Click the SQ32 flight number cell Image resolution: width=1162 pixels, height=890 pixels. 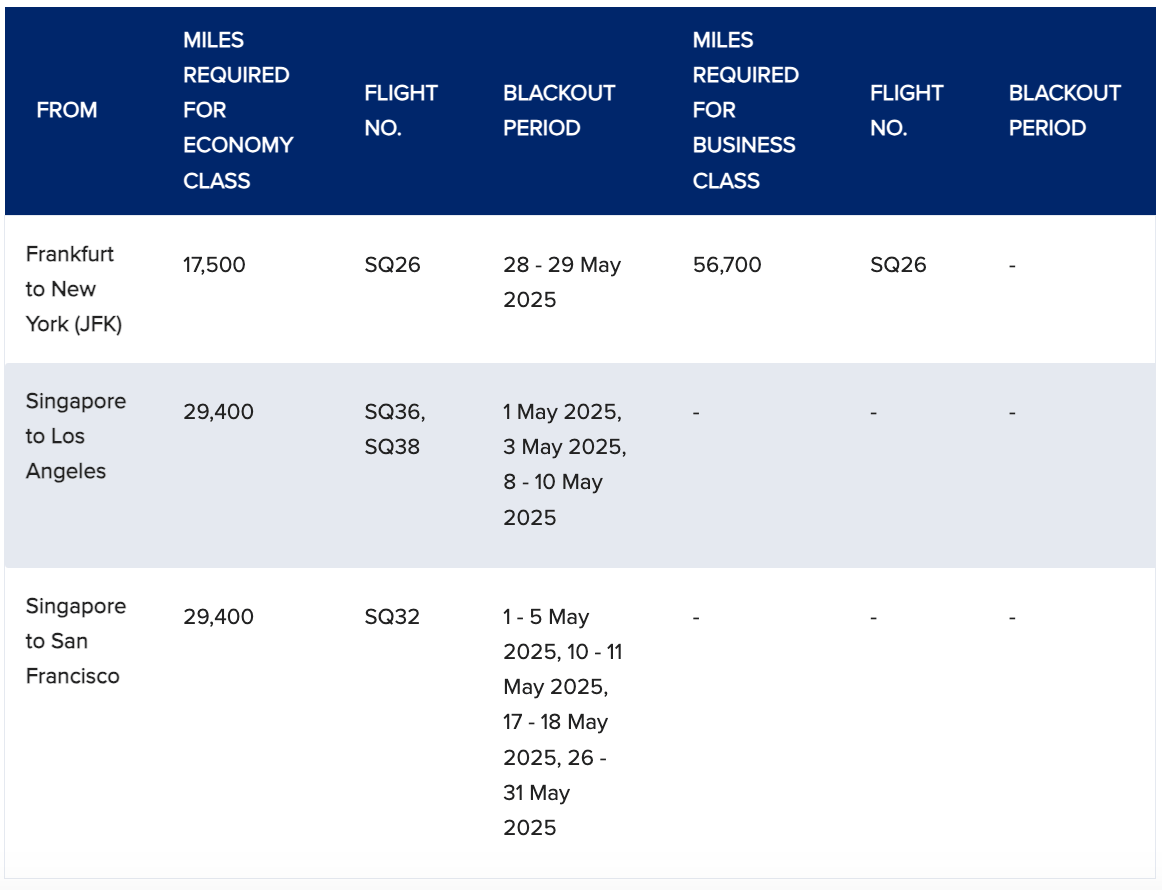(392, 617)
